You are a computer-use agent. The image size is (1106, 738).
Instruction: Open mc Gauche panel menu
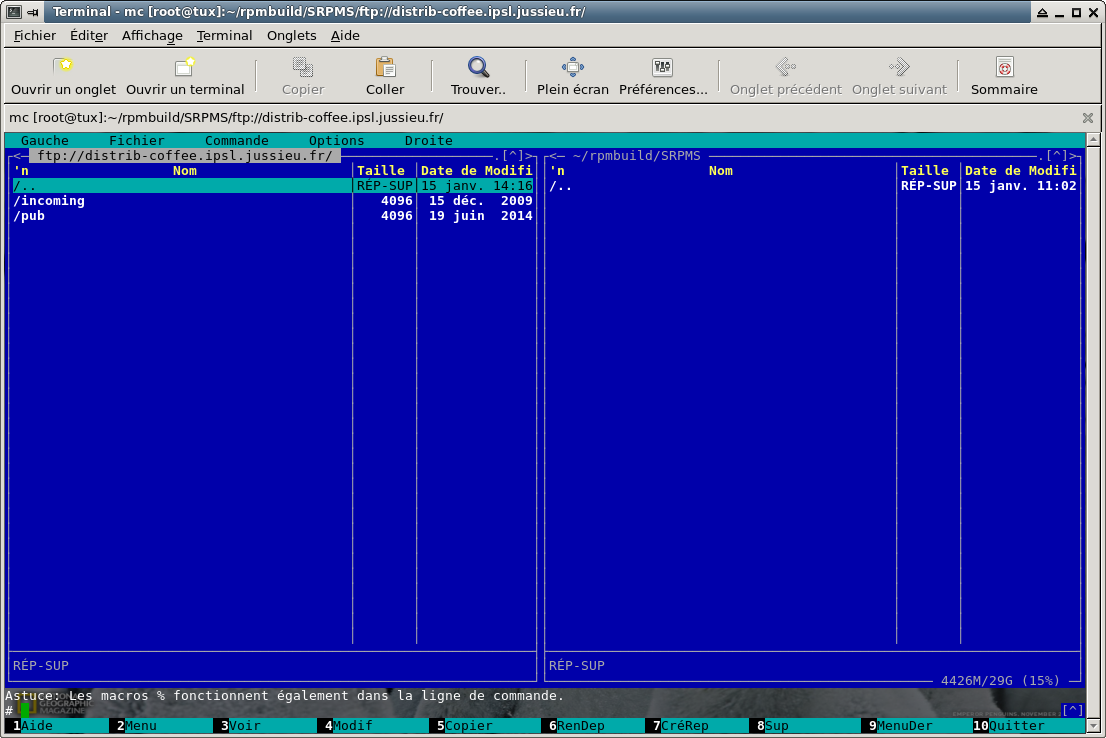coord(44,140)
